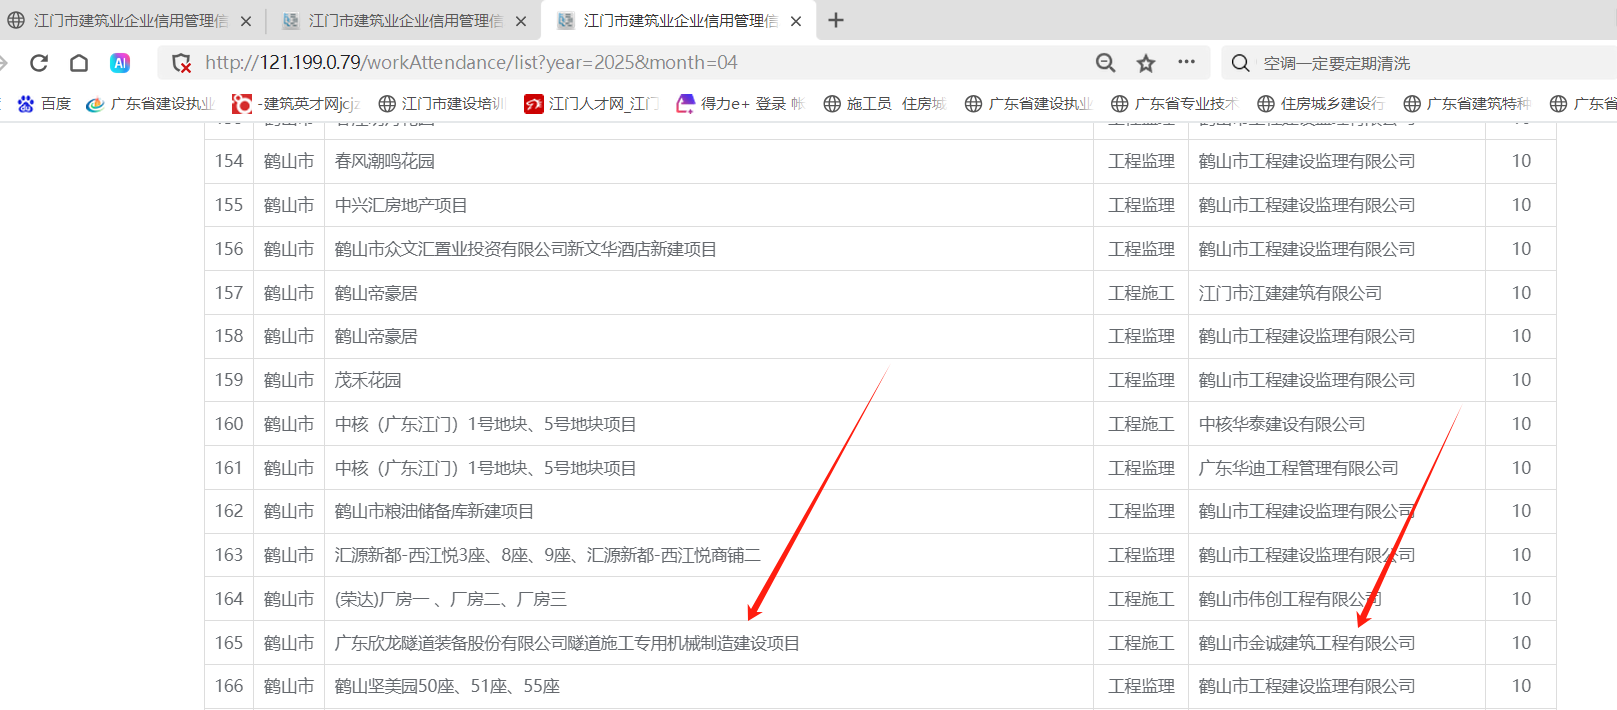The height and width of the screenshot is (710, 1617).
Task: Click the 百度 paw favicon in bookmarks bar
Action: coord(26,103)
